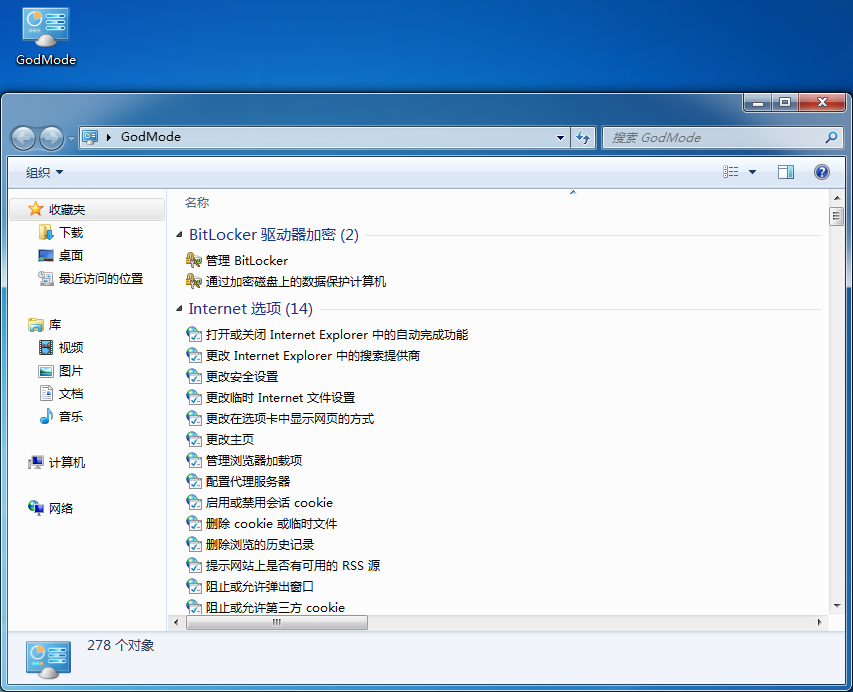Go back with the Back arrow button

pos(23,138)
